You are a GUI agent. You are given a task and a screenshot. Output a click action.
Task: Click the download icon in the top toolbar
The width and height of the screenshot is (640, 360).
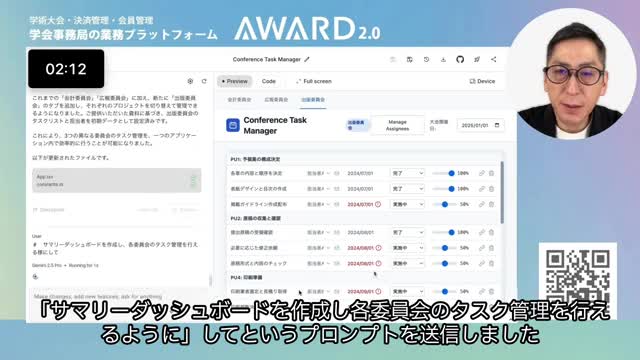[x=443, y=59]
